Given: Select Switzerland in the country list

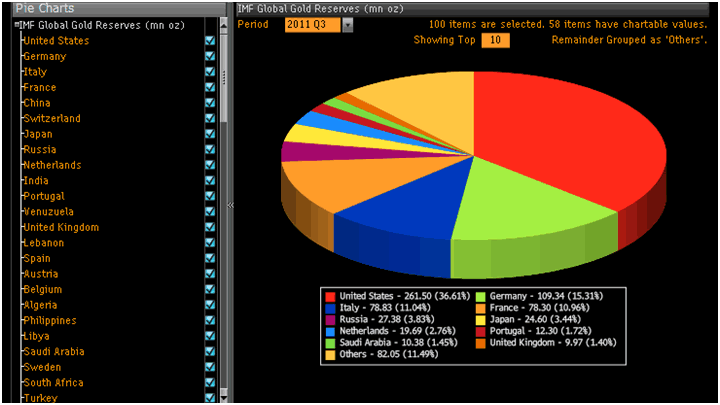Looking at the screenshot, I should click(x=52, y=118).
